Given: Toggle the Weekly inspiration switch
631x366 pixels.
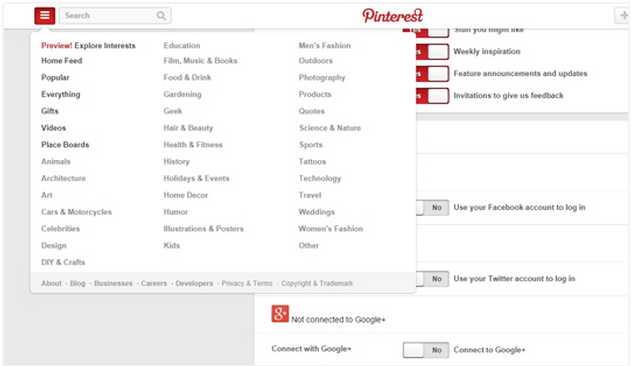Looking at the screenshot, I should click(x=432, y=52).
